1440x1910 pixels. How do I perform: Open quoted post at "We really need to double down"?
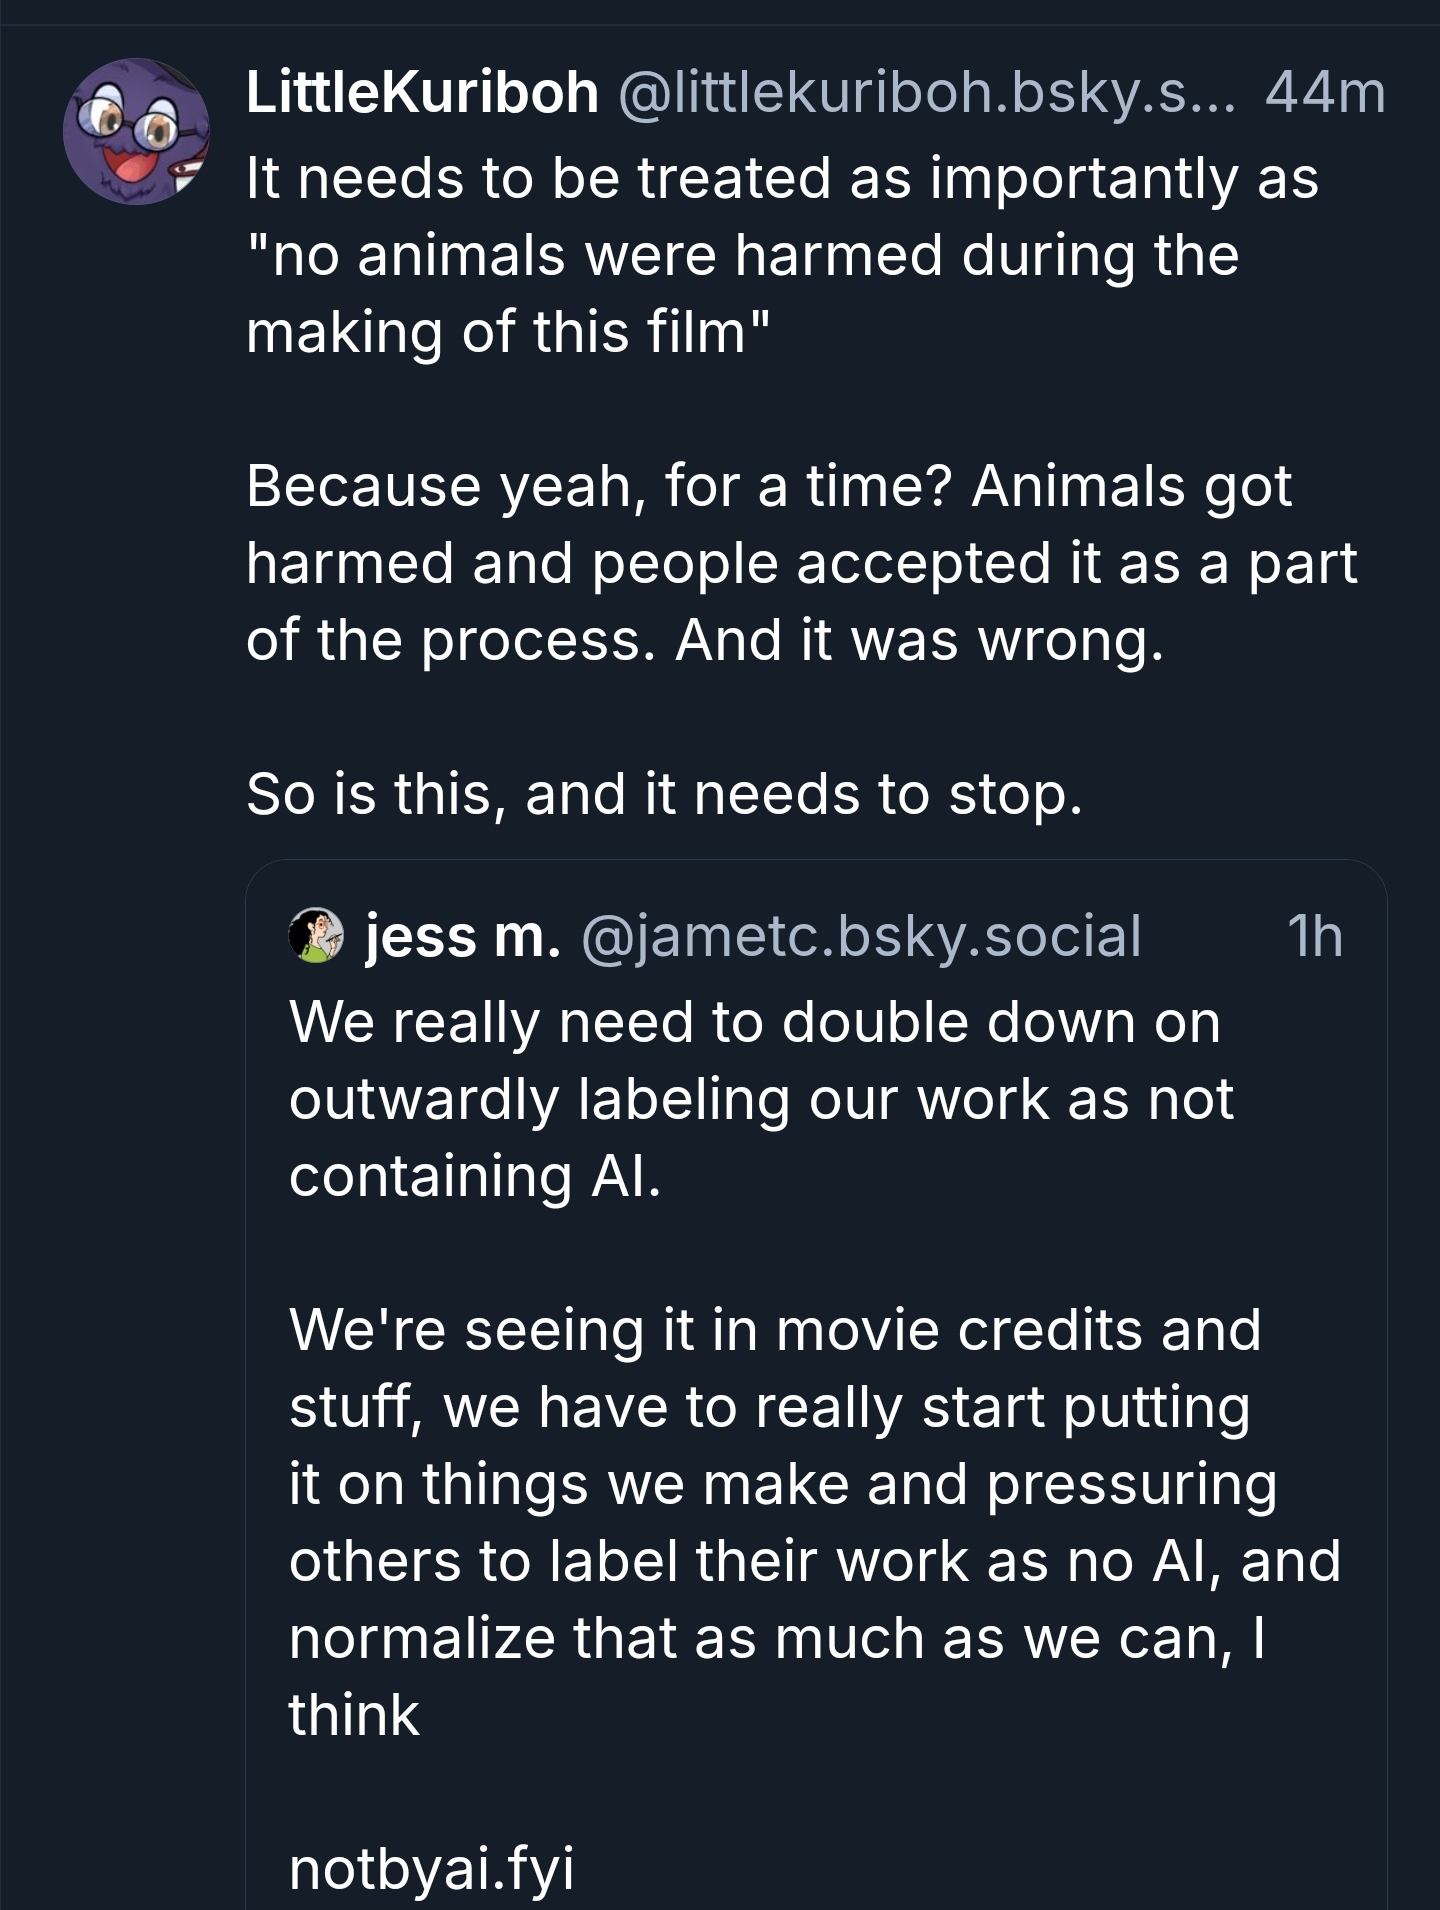pyautogui.click(x=754, y=1023)
